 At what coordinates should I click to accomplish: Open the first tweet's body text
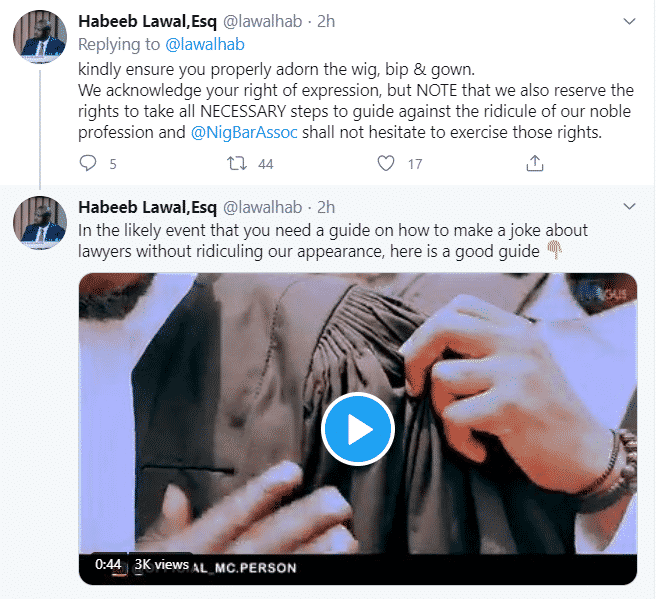click(x=350, y=100)
